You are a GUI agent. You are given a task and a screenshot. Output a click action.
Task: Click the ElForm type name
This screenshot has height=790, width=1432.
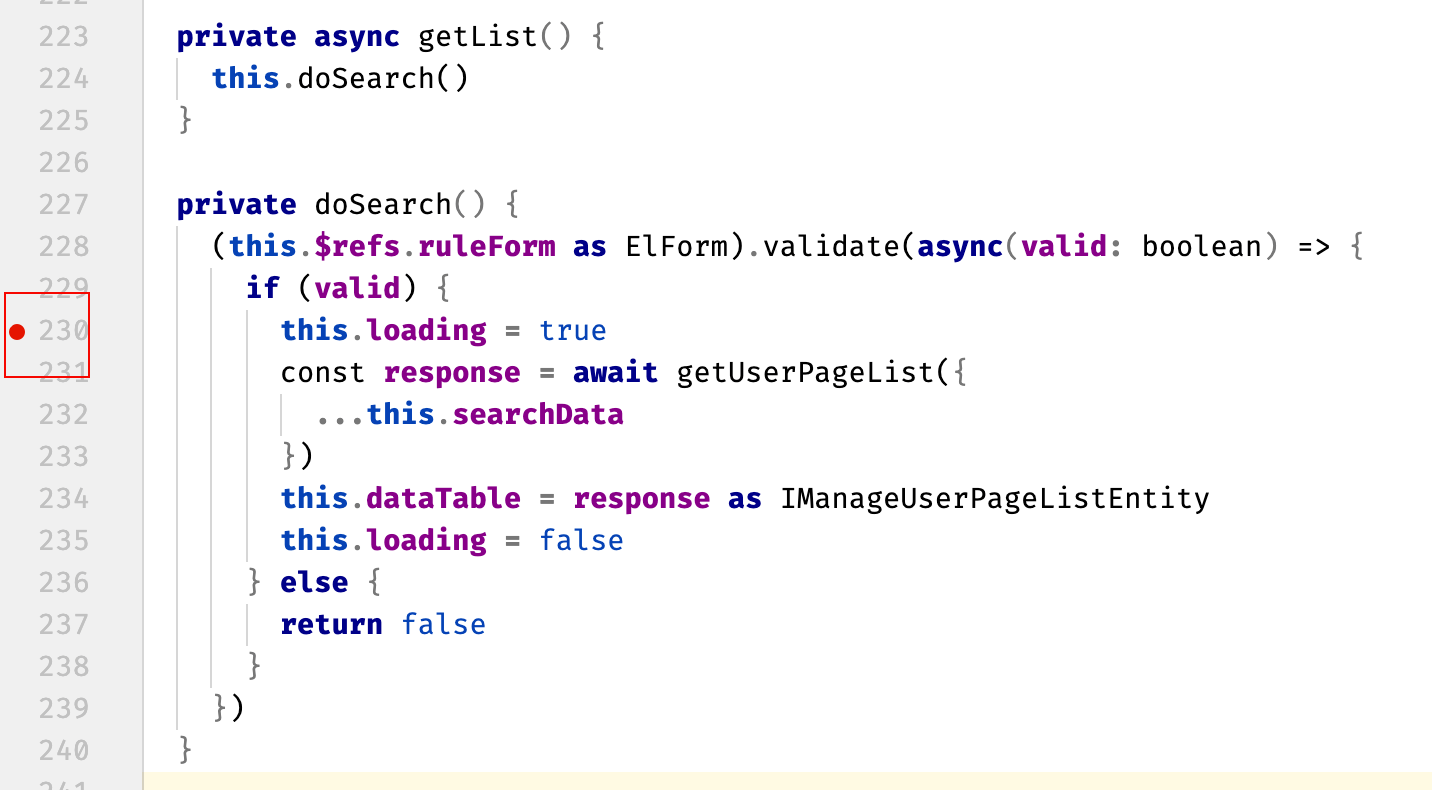point(675,247)
